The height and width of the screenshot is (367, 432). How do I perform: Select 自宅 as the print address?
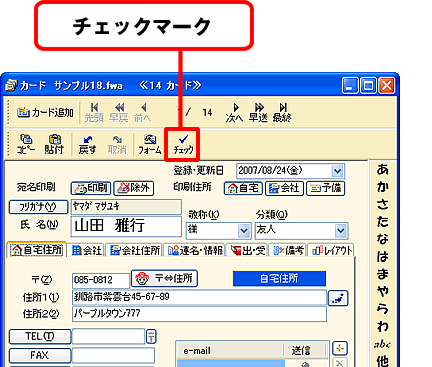pos(243,188)
